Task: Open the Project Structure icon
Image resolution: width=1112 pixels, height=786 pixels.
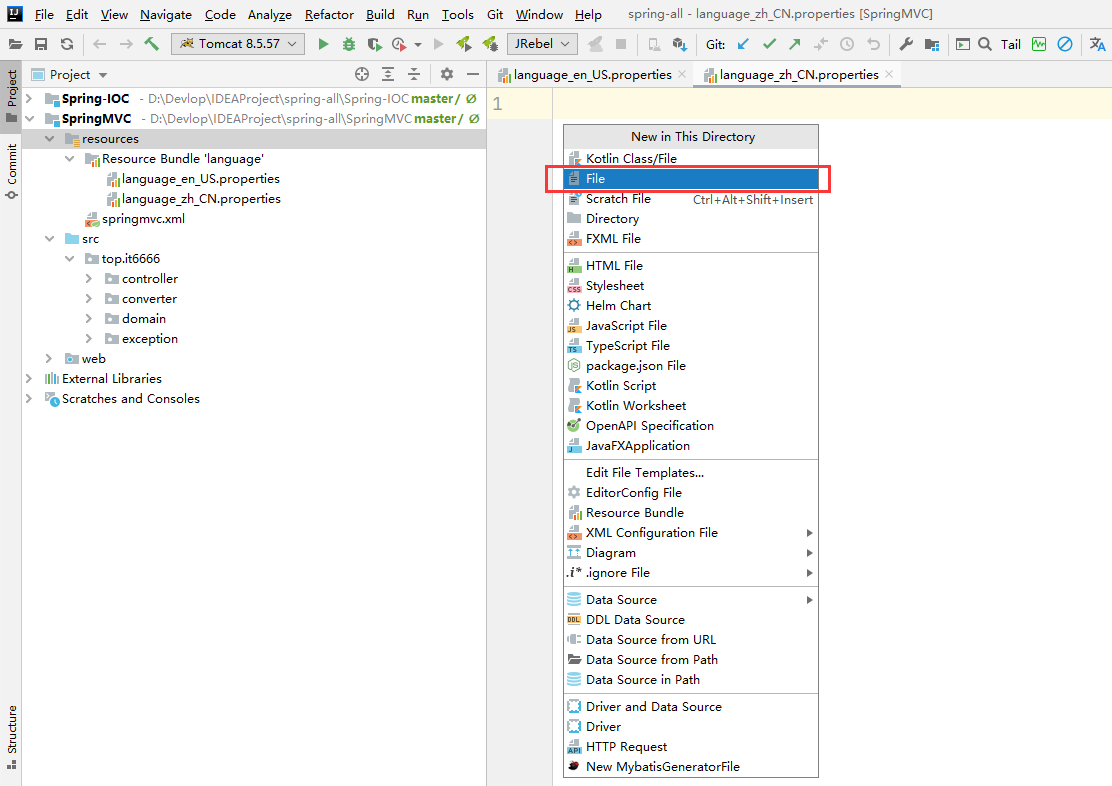Action: (x=932, y=44)
